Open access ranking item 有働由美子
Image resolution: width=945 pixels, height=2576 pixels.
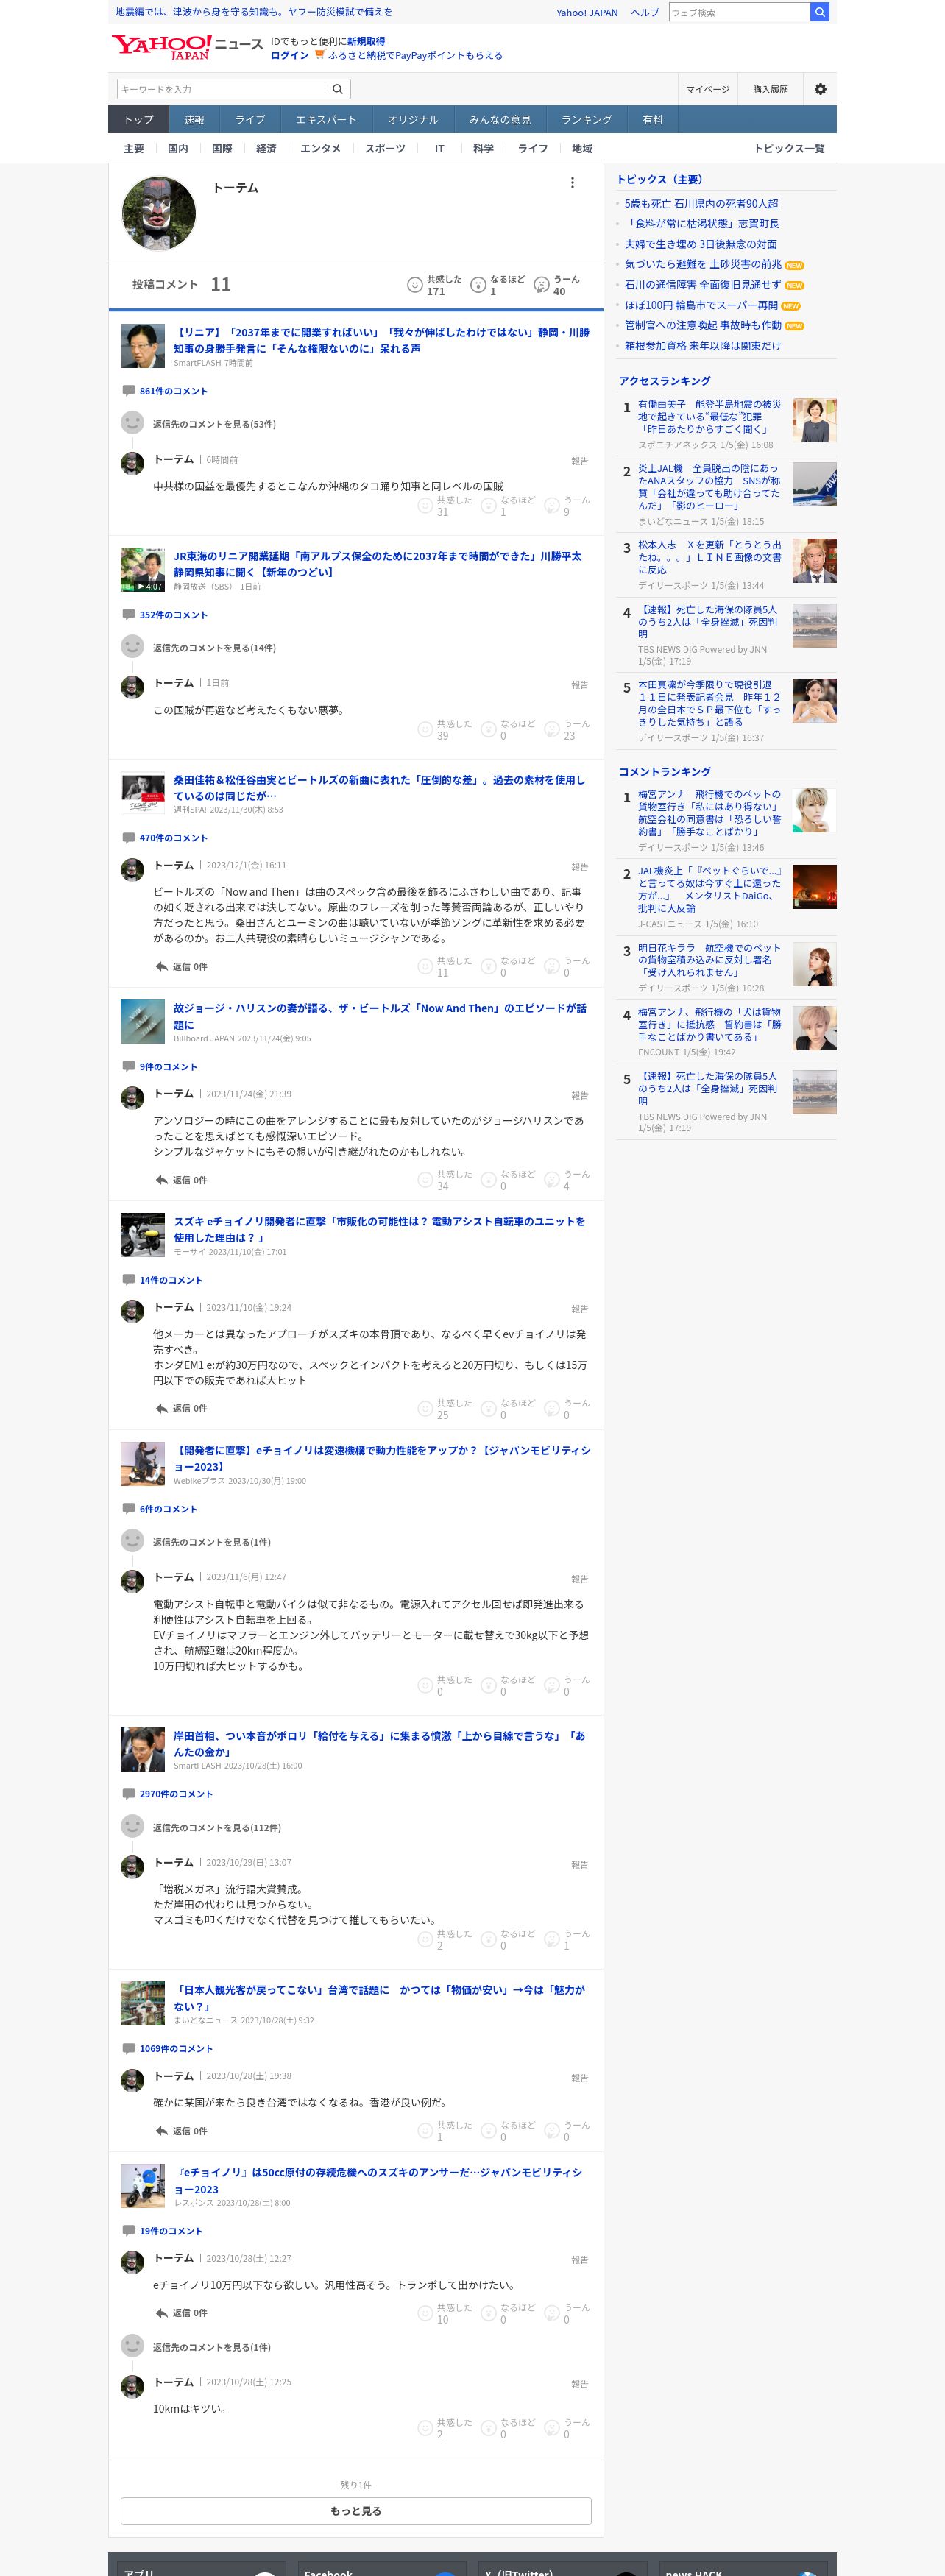tap(710, 416)
